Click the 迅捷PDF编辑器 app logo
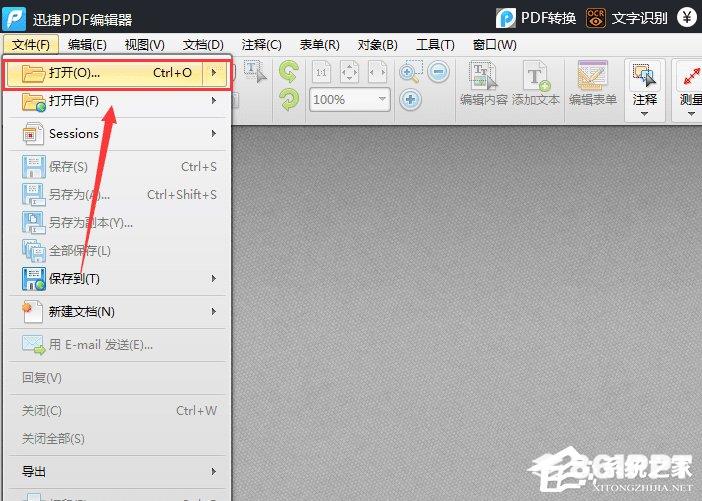Viewport: 702px width, 501px height. 14,19
